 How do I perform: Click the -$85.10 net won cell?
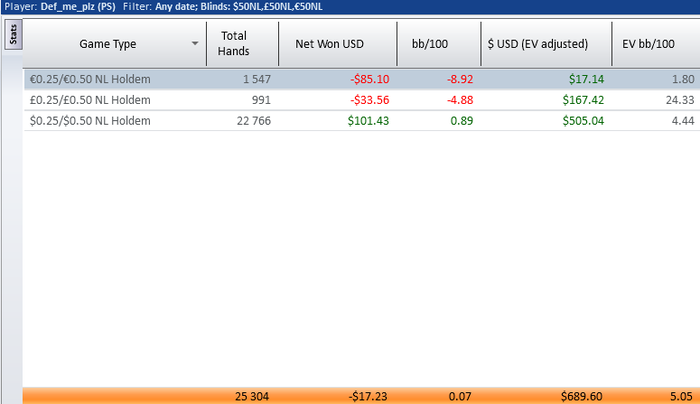click(x=370, y=79)
